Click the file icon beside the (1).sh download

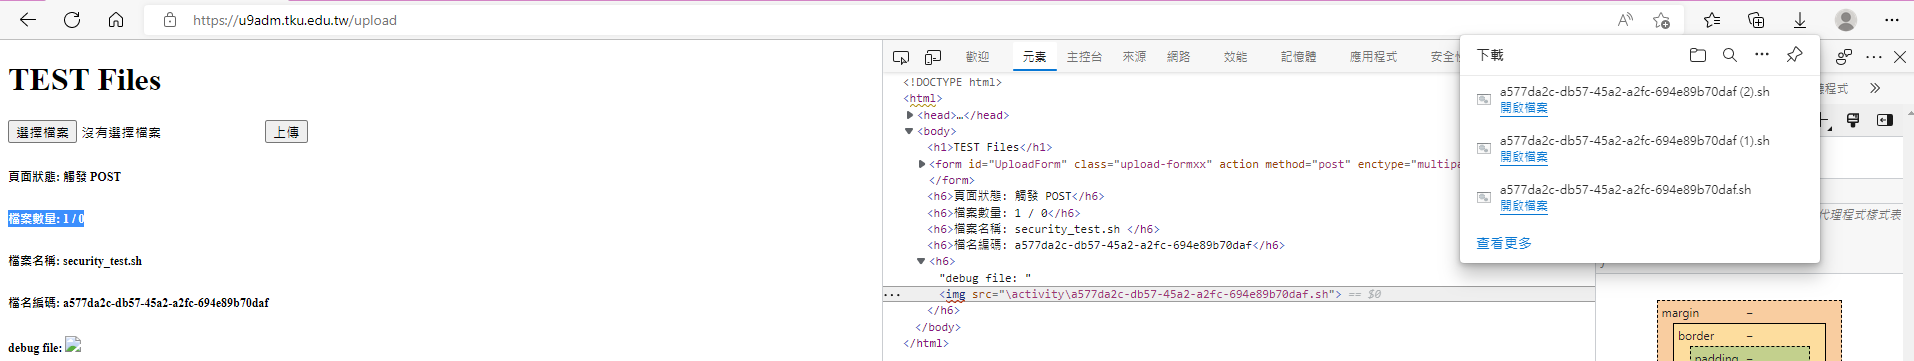[x=1484, y=148]
